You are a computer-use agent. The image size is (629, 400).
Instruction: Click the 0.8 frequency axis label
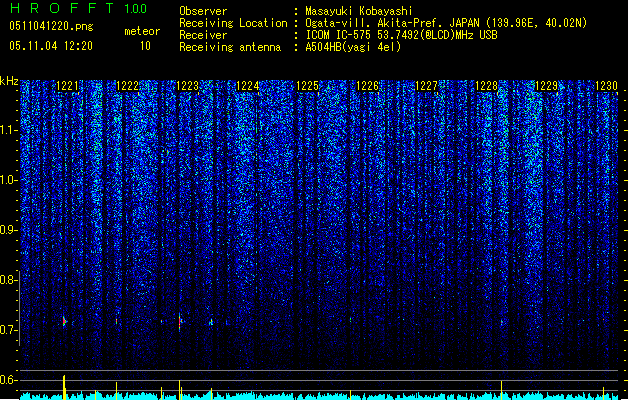9,280
